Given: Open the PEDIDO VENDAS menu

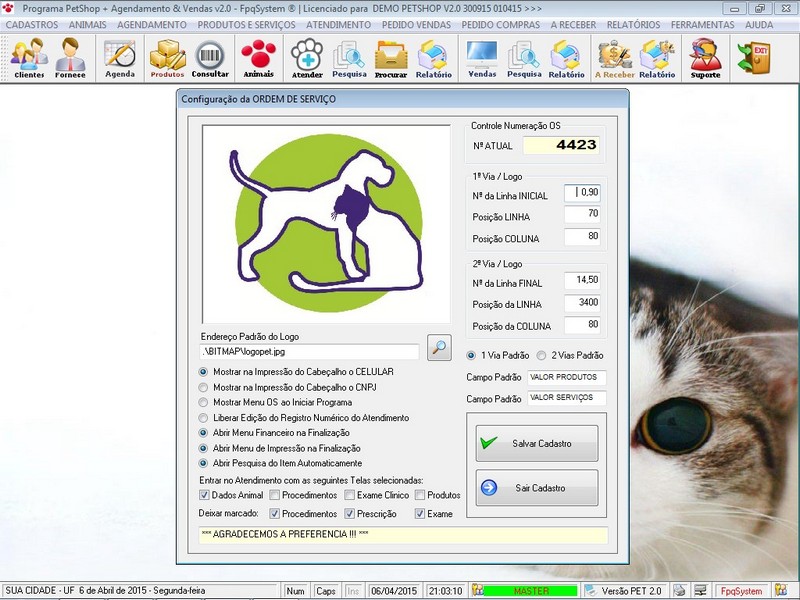Looking at the screenshot, I should (416, 24).
